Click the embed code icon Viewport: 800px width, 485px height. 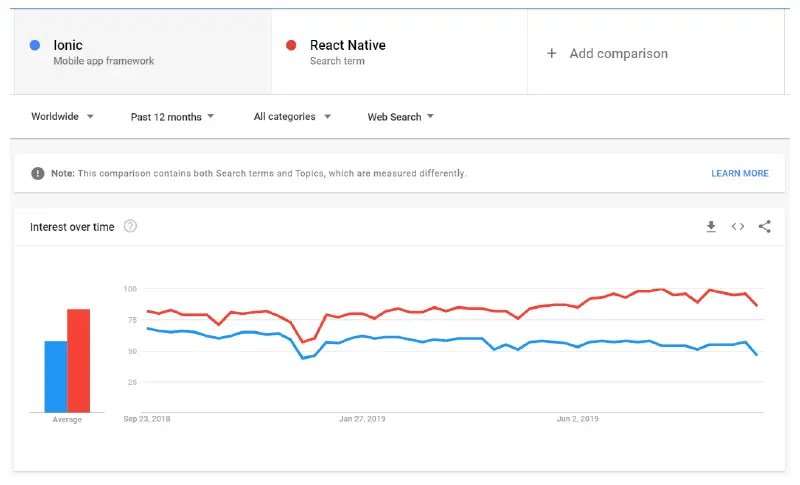[738, 227]
